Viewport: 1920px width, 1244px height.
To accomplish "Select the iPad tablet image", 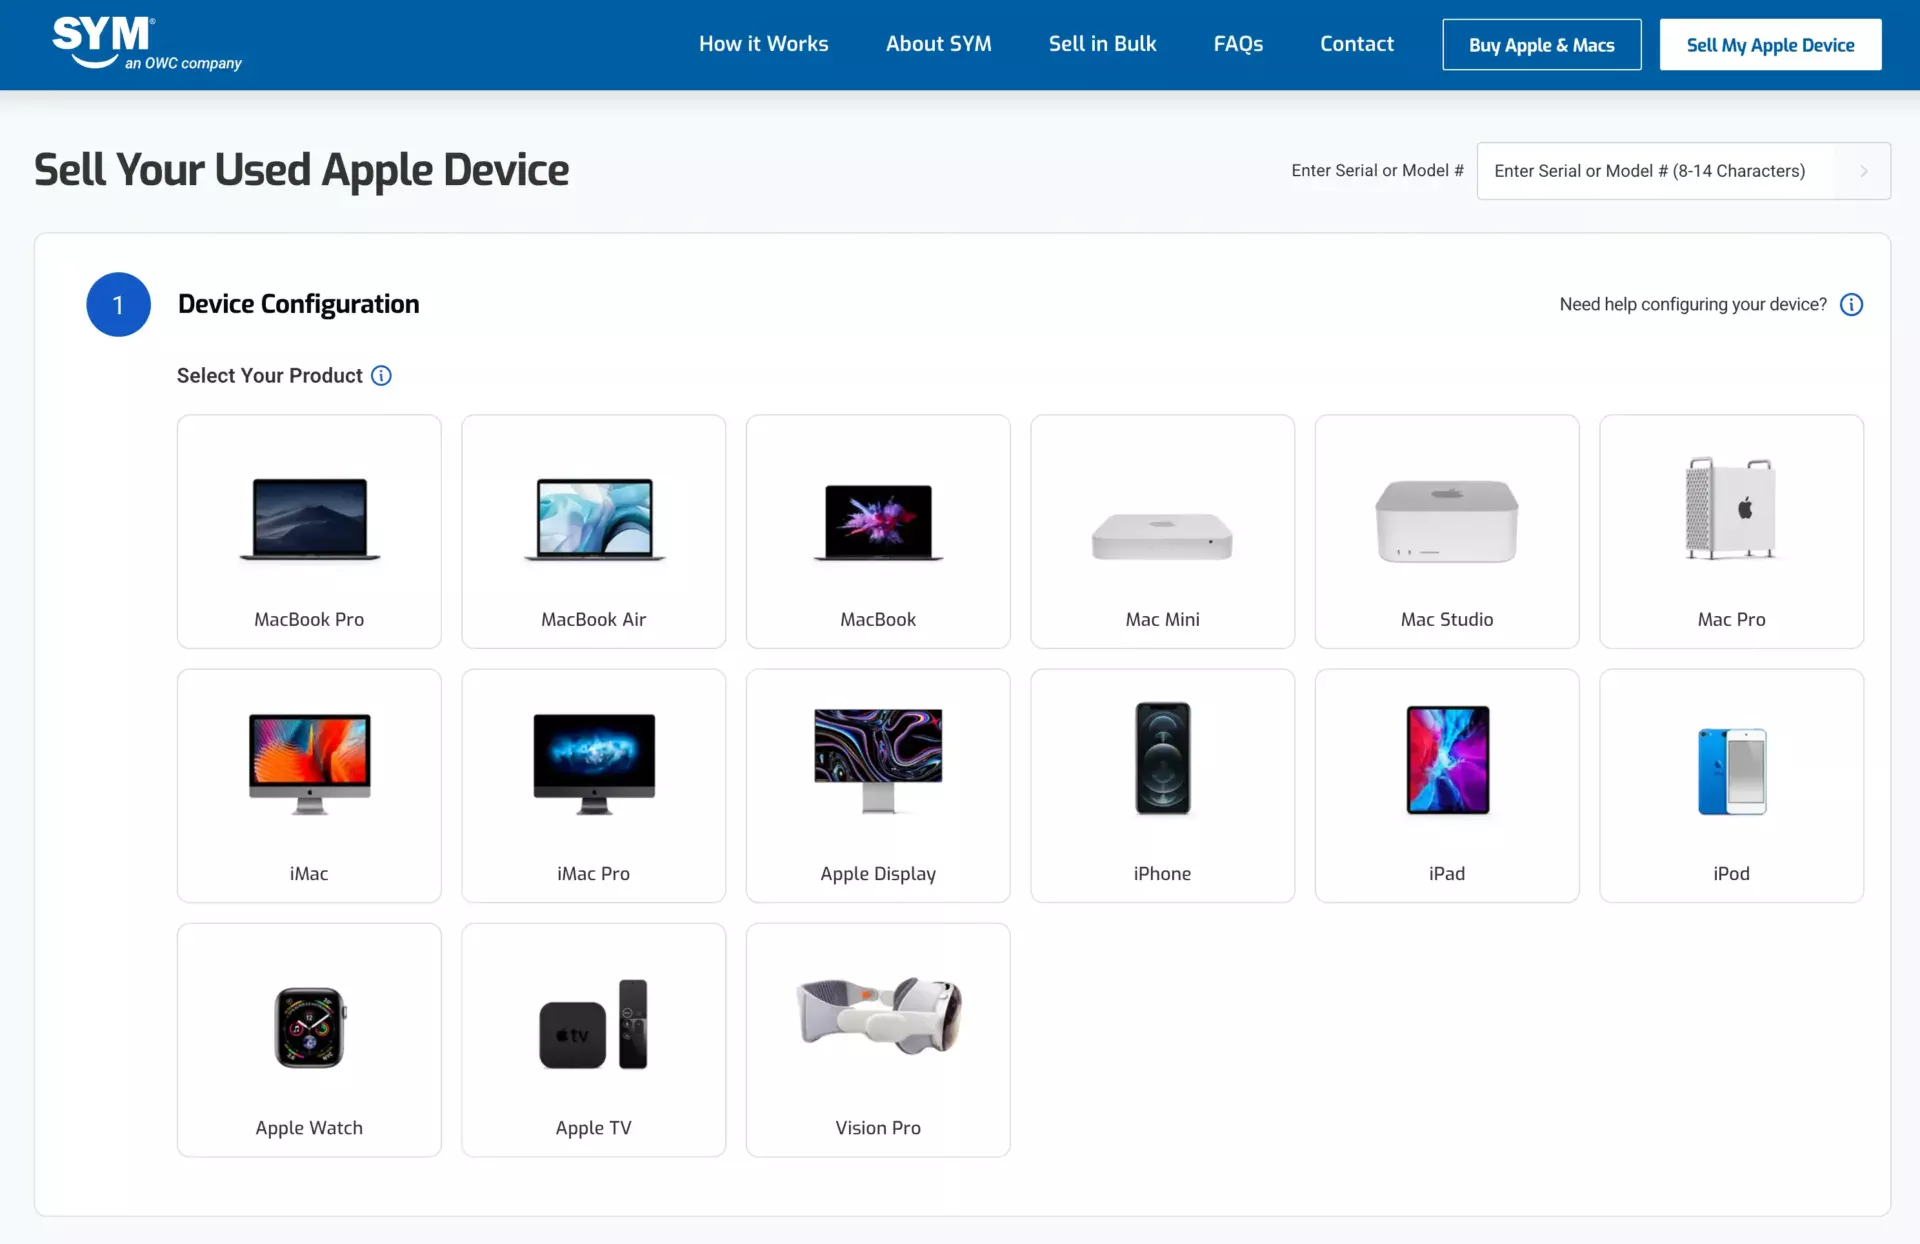I will 1447,759.
